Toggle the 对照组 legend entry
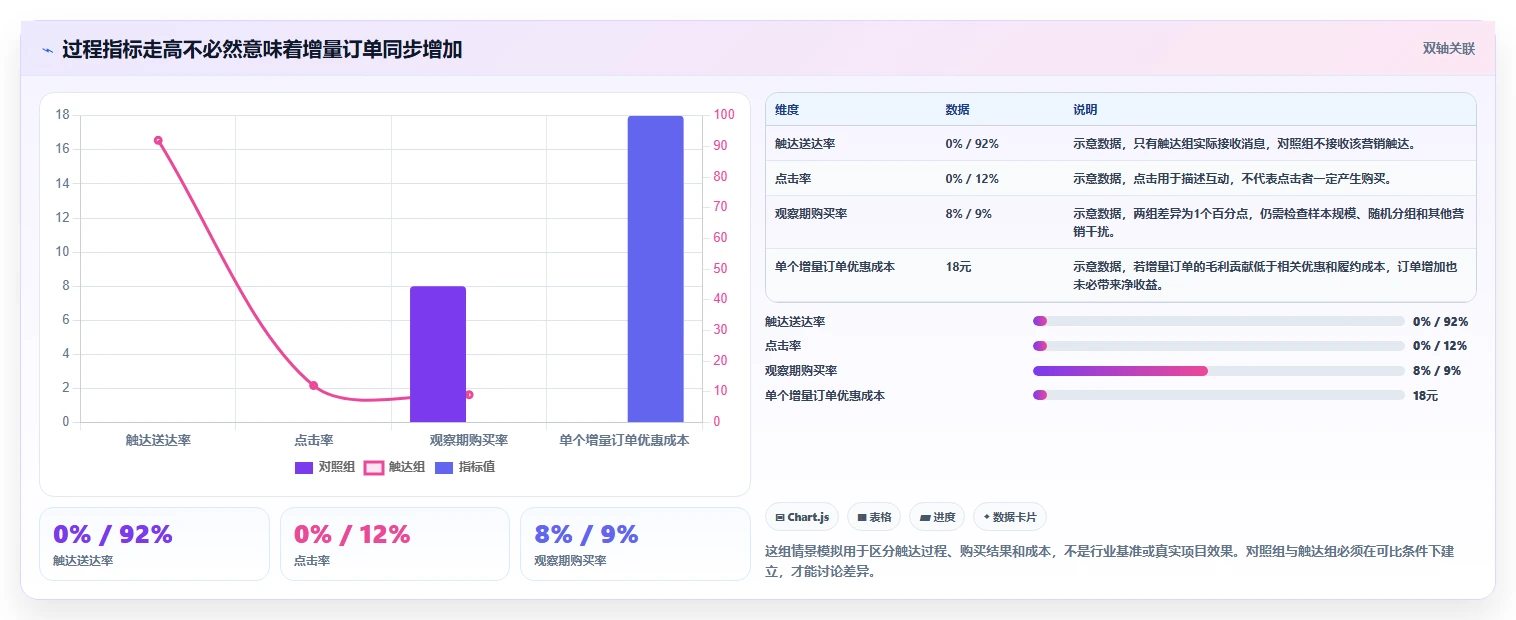Image resolution: width=1516 pixels, height=620 pixels. (325, 467)
